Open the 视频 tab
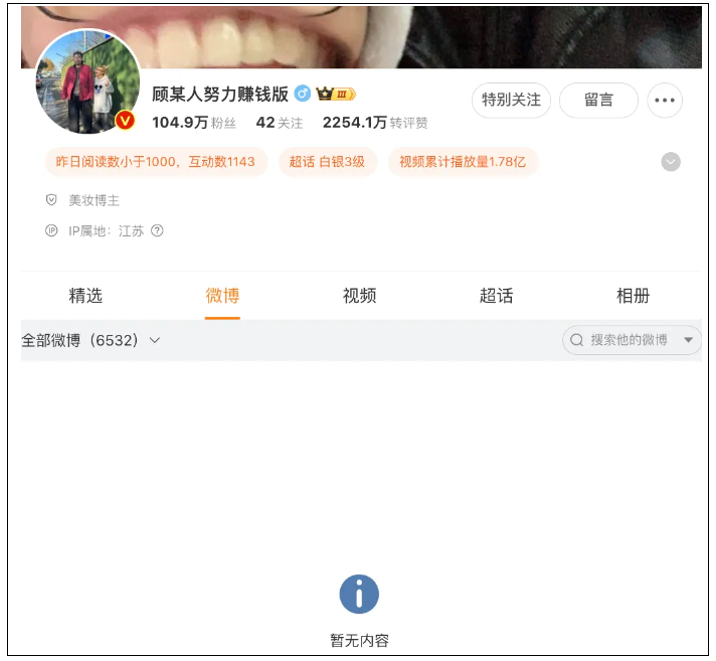716x661 pixels. (x=359, y=296)
